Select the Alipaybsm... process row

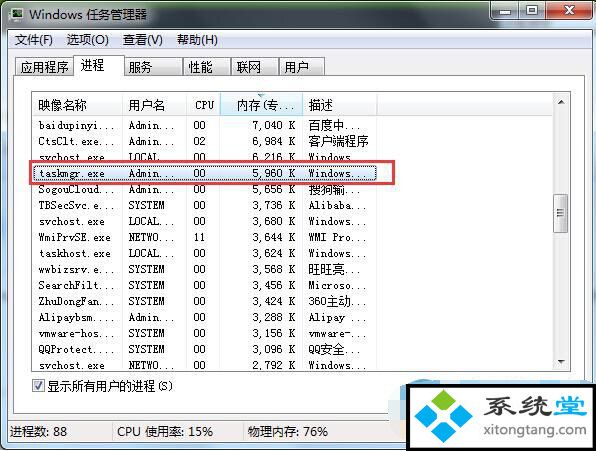[204, 317]
